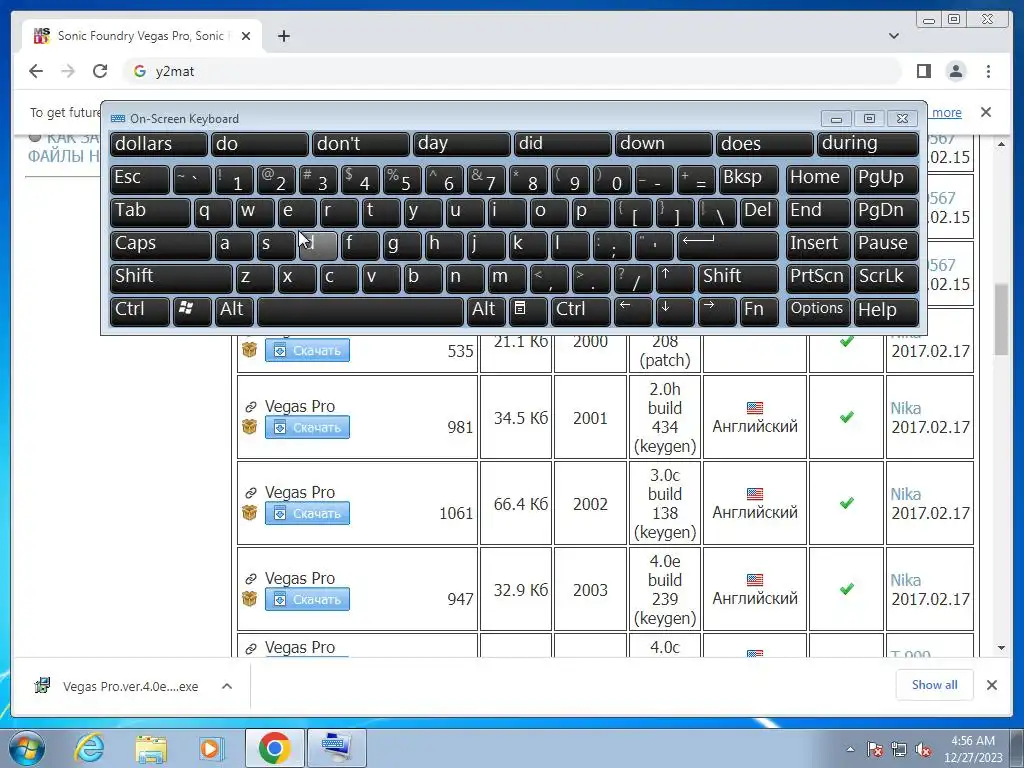Select the Sonic Foundry Vegas Pro tab
The height and width of the screenshot is (768, 1024).
point(142,36)
